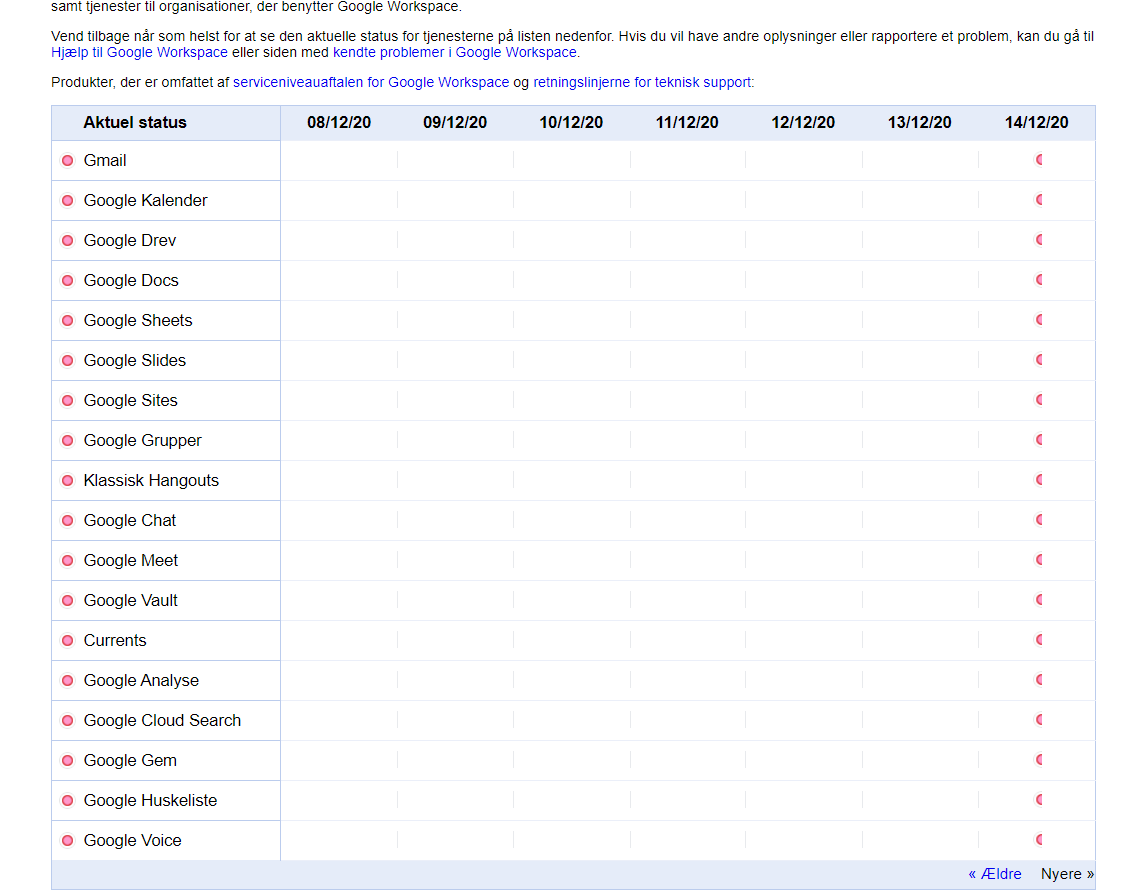Viewport: 1131px width, 891px height.
Task: Click Google Voice current status dot
Action: (68, 840)
